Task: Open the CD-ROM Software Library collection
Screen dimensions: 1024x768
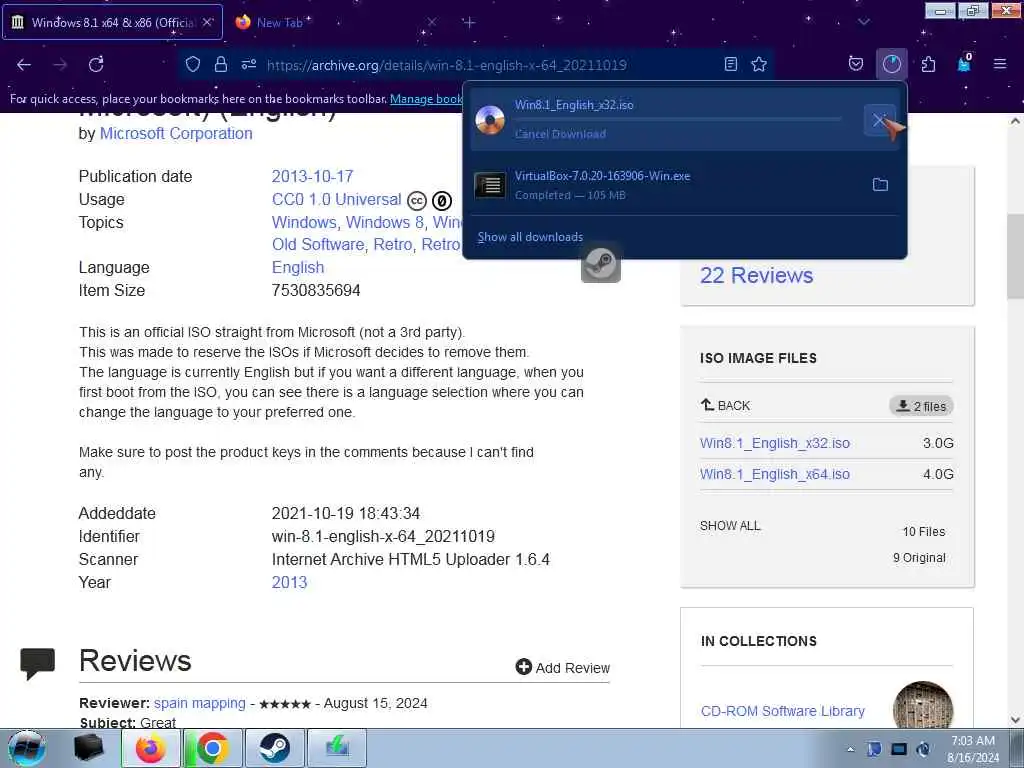Action: pos(782,711)
